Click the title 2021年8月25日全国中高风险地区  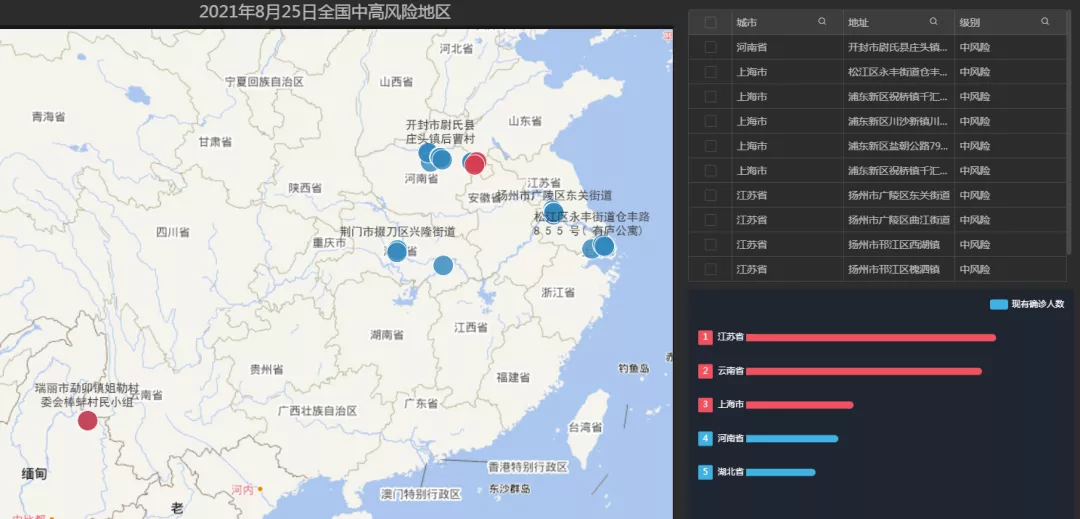(325, 12)
